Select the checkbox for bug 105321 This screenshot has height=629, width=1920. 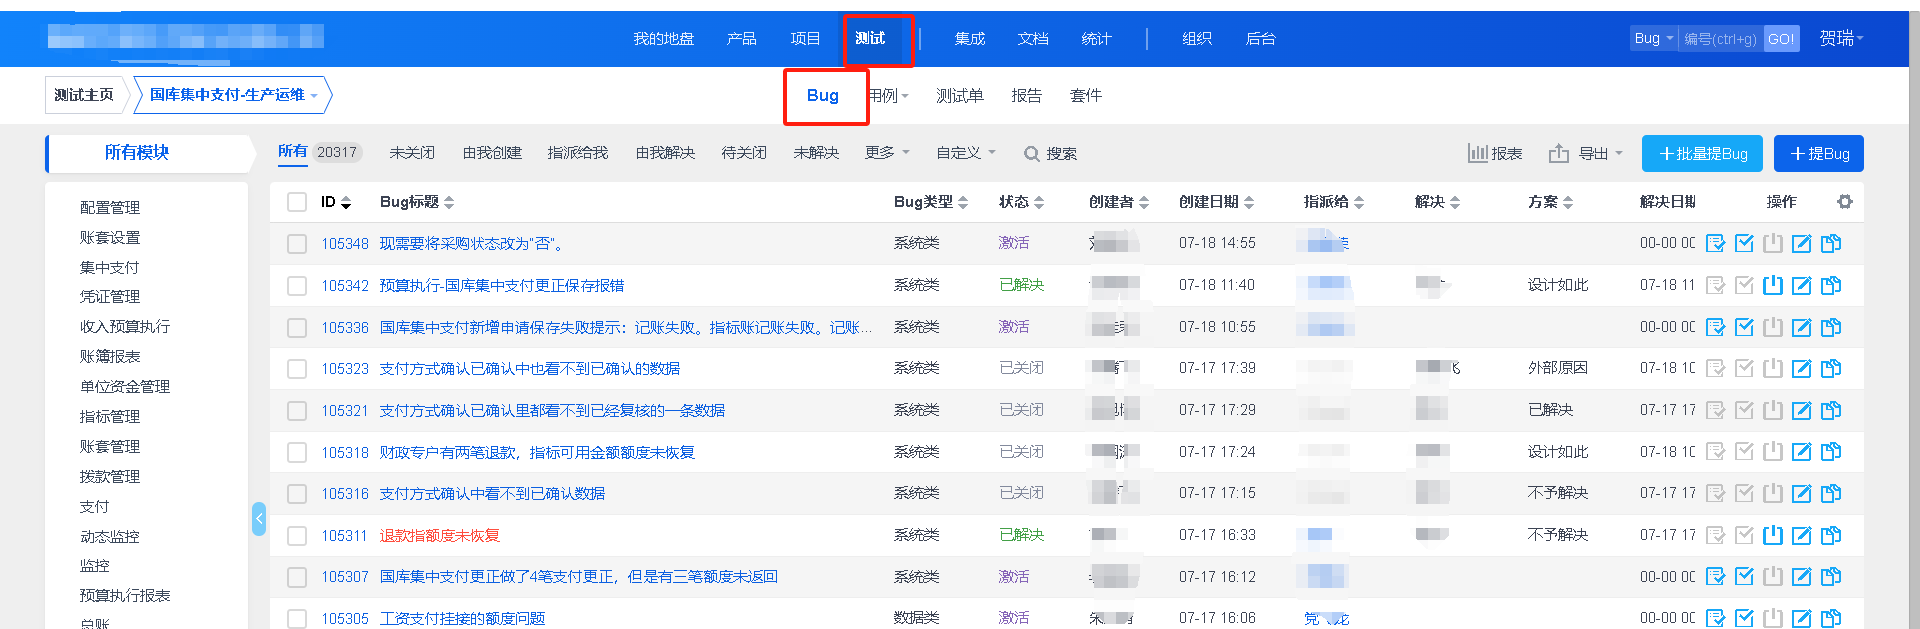297,411
